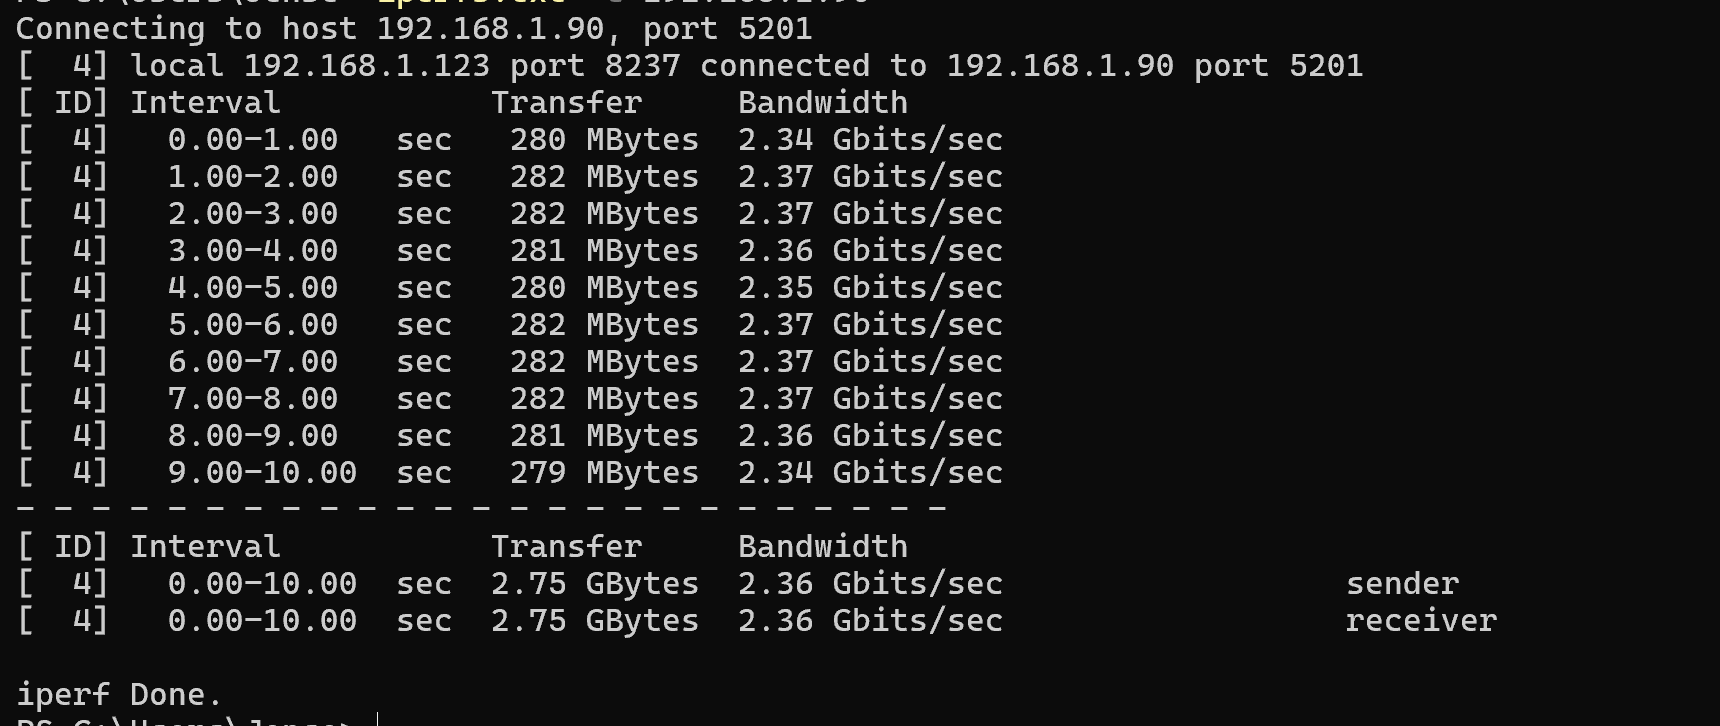Click the 0.00-1.00 sec interval row
The width and height of the screenshot is (1720, 726).
point(510,140)
